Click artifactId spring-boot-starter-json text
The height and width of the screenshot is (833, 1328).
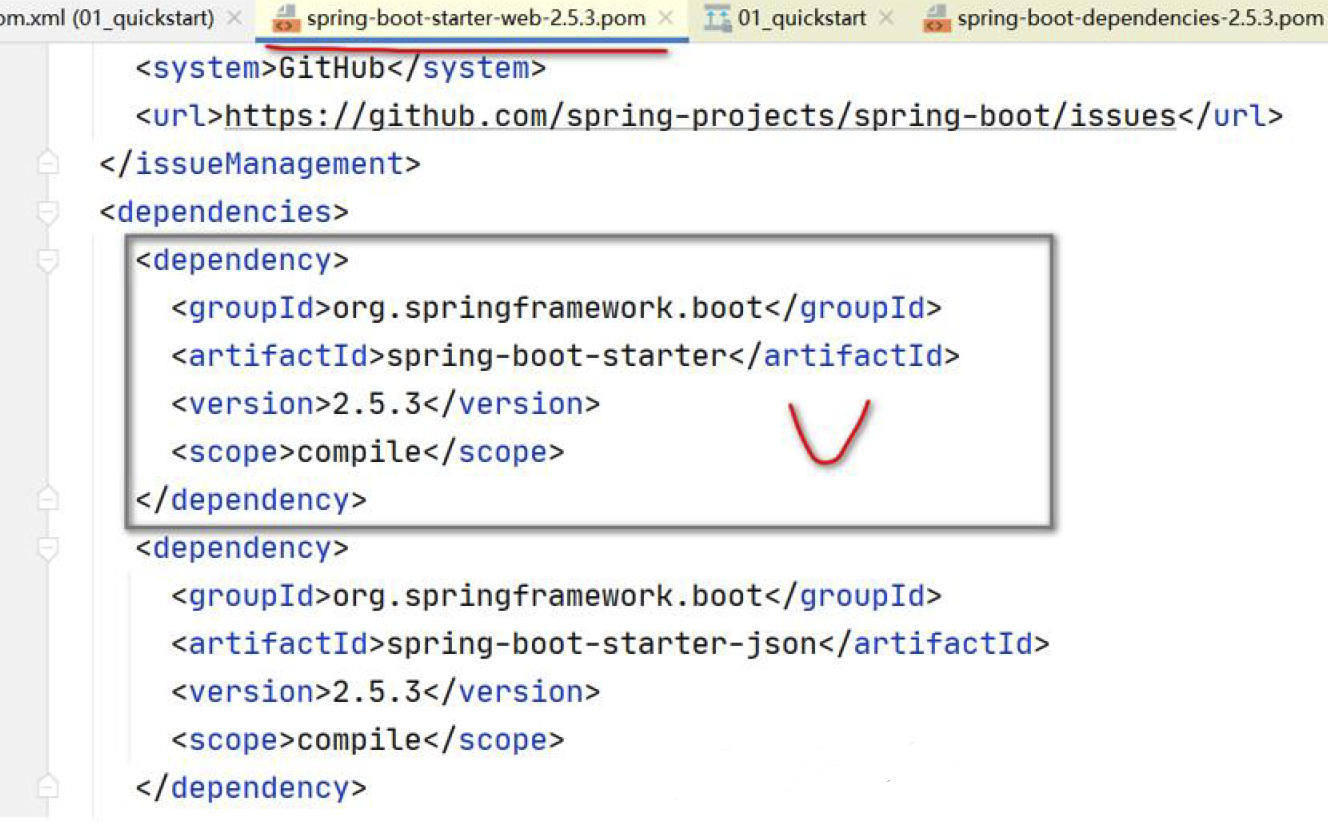tap(610, 644)
